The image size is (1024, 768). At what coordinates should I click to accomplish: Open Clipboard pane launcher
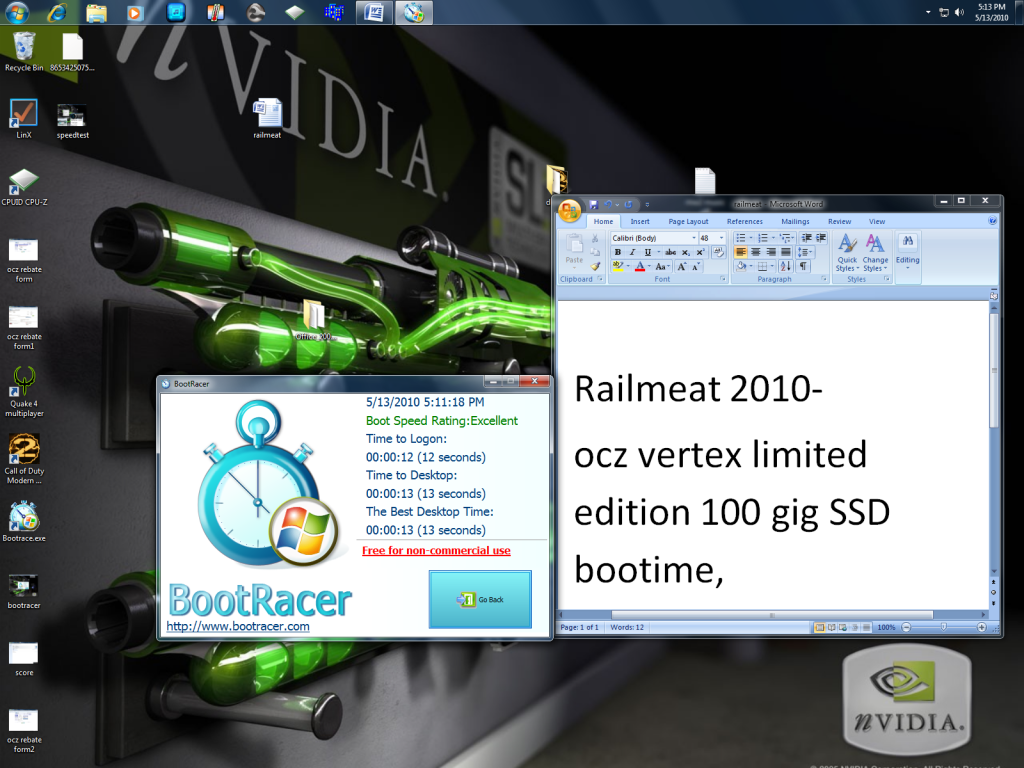coord(600,279)
